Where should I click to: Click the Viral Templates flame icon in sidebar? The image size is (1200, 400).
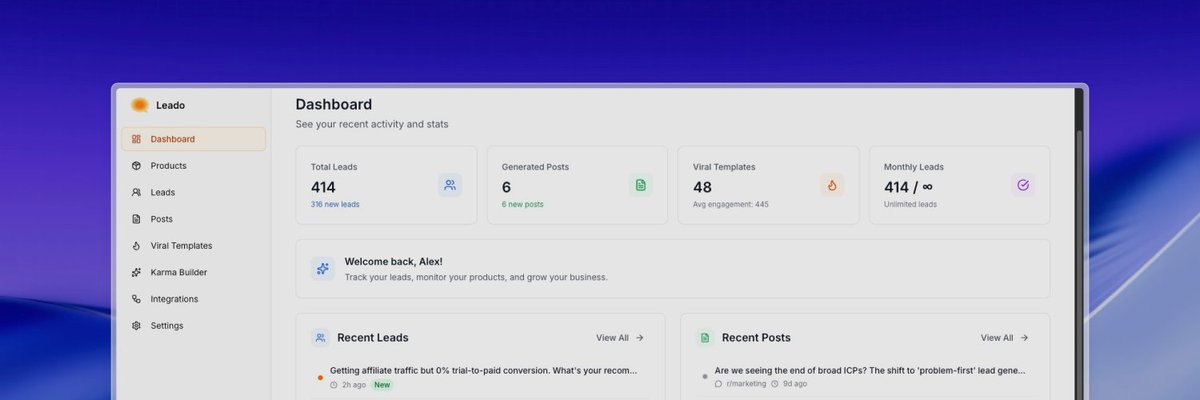click(136, 245)
